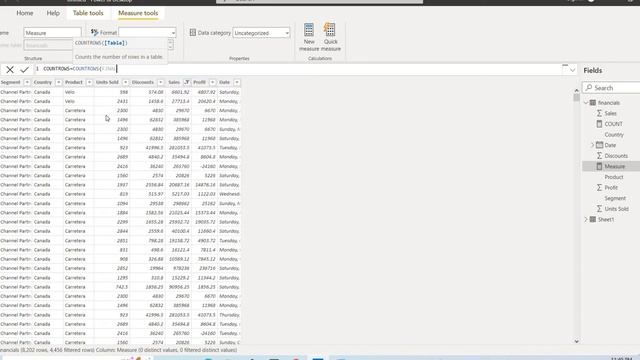Screen dimensions: 640x360
Task: Click the Velo product cell in first row
Action: 70,92
